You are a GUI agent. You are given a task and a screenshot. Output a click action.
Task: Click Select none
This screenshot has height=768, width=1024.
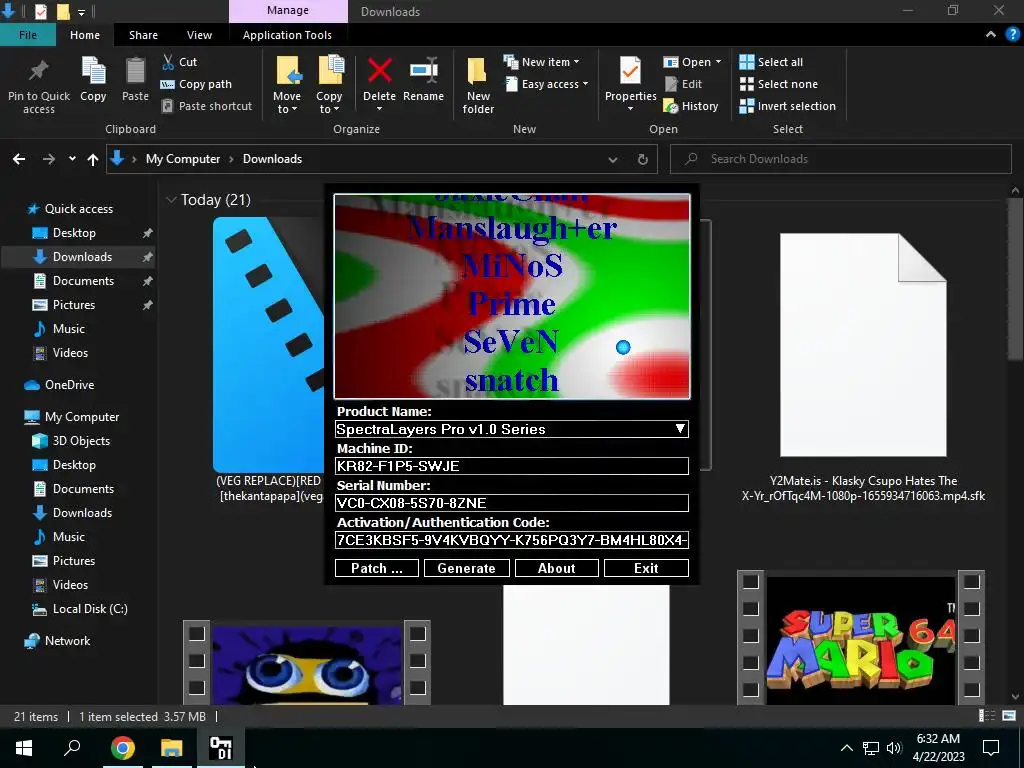coord(778,84)
